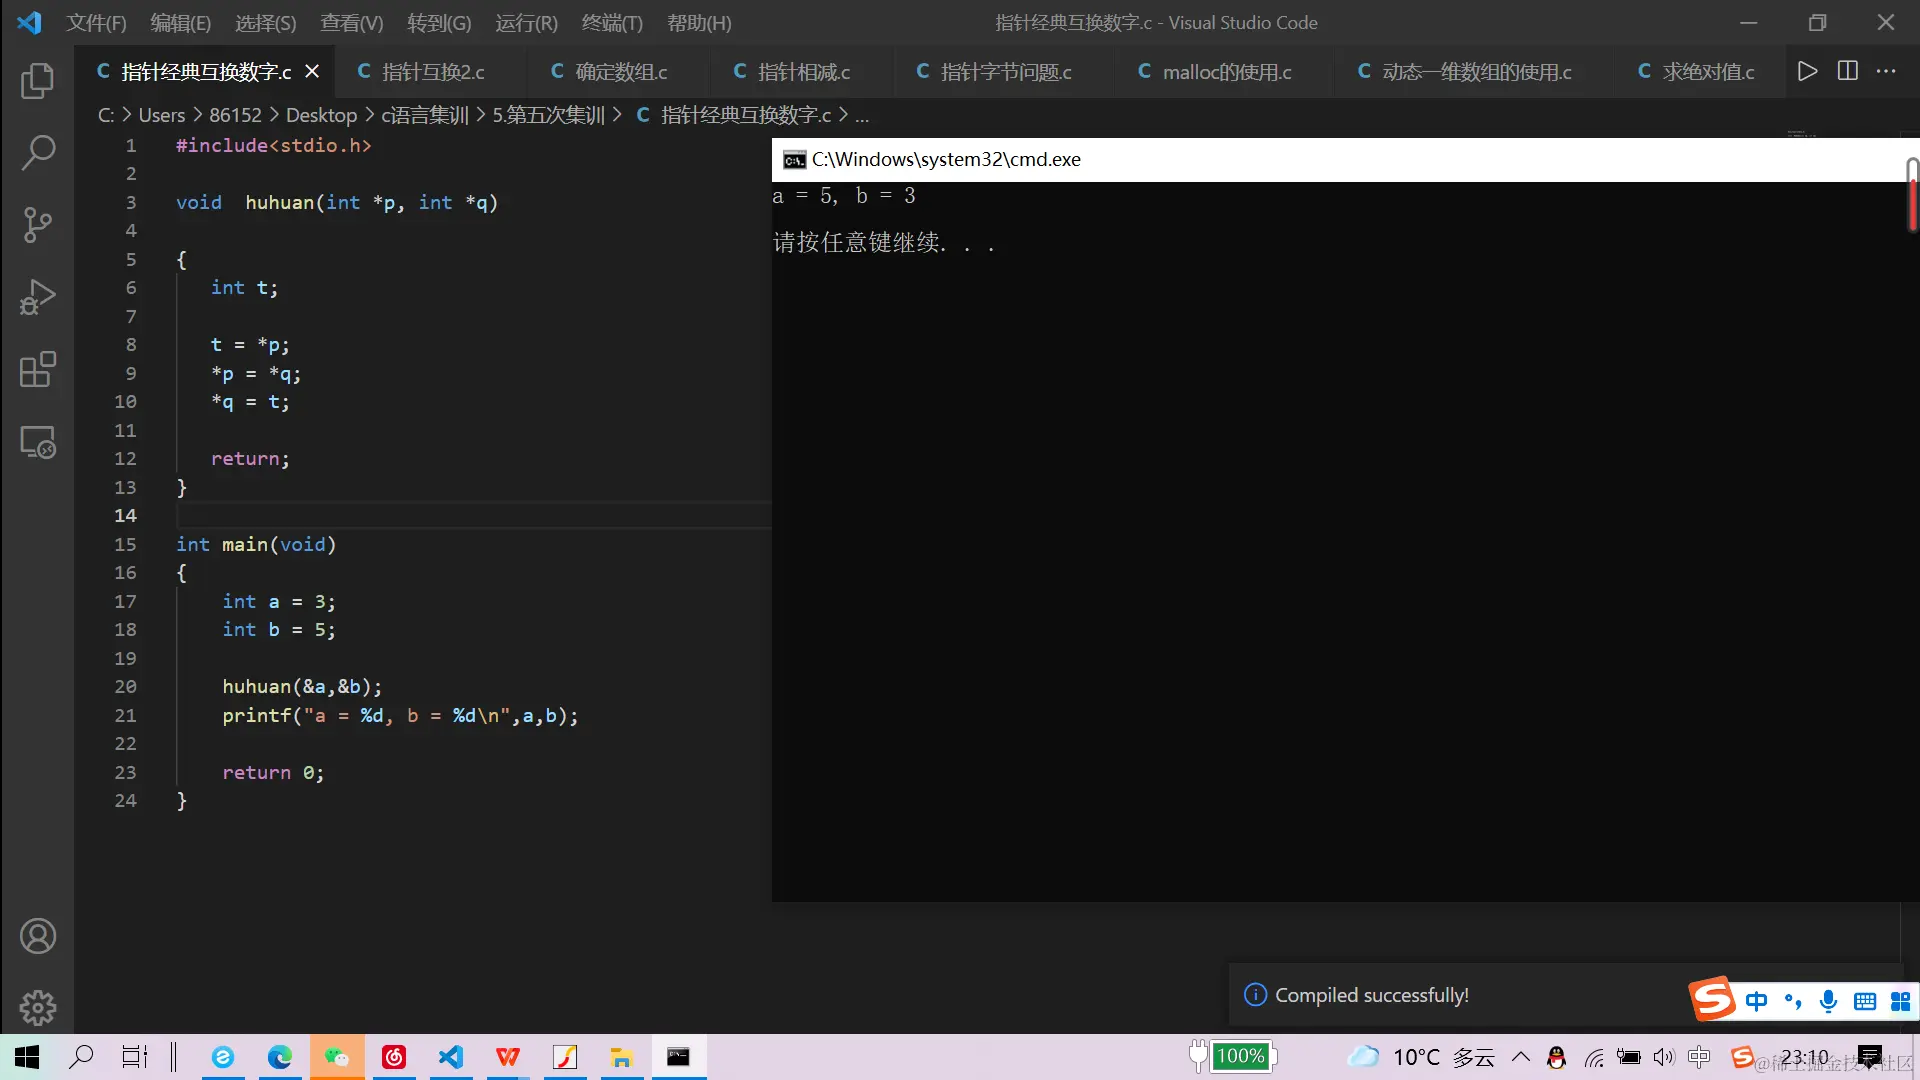Toggle Sogou punctuation mode
1920x1080 pixels.
(x=1792, y=1001)
